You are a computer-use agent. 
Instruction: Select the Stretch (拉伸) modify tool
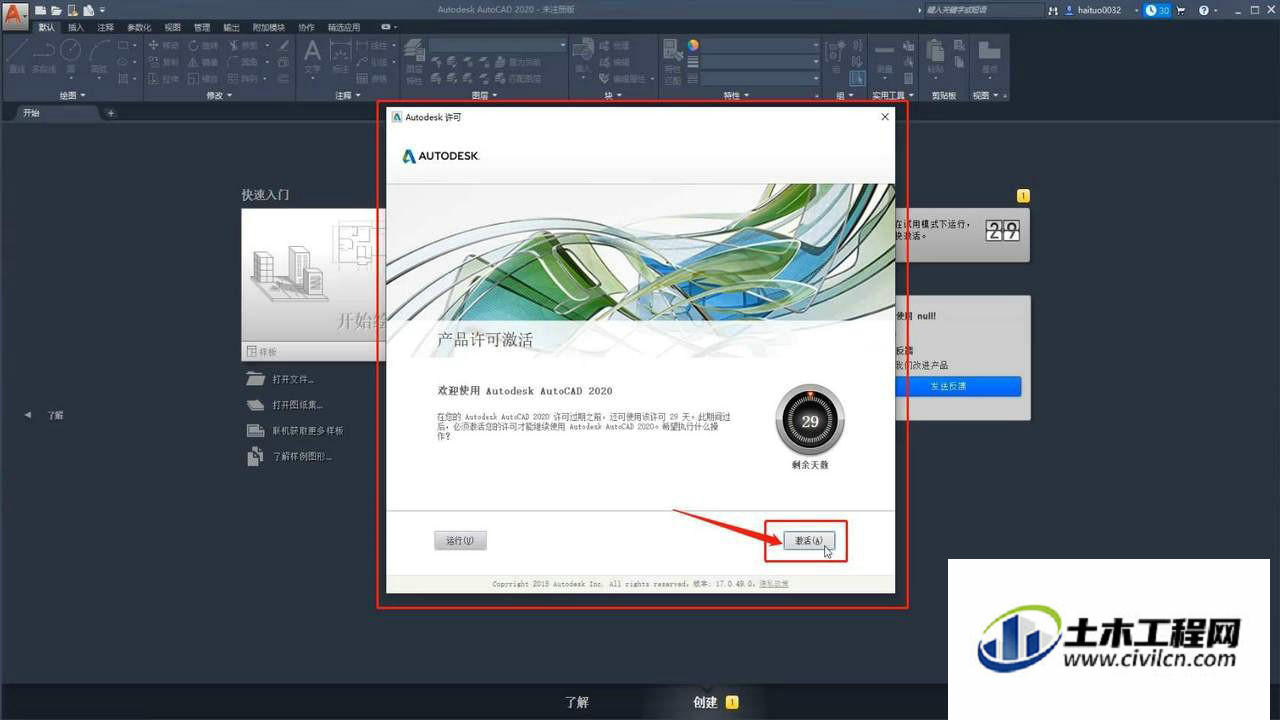click(x=163, y=78)
